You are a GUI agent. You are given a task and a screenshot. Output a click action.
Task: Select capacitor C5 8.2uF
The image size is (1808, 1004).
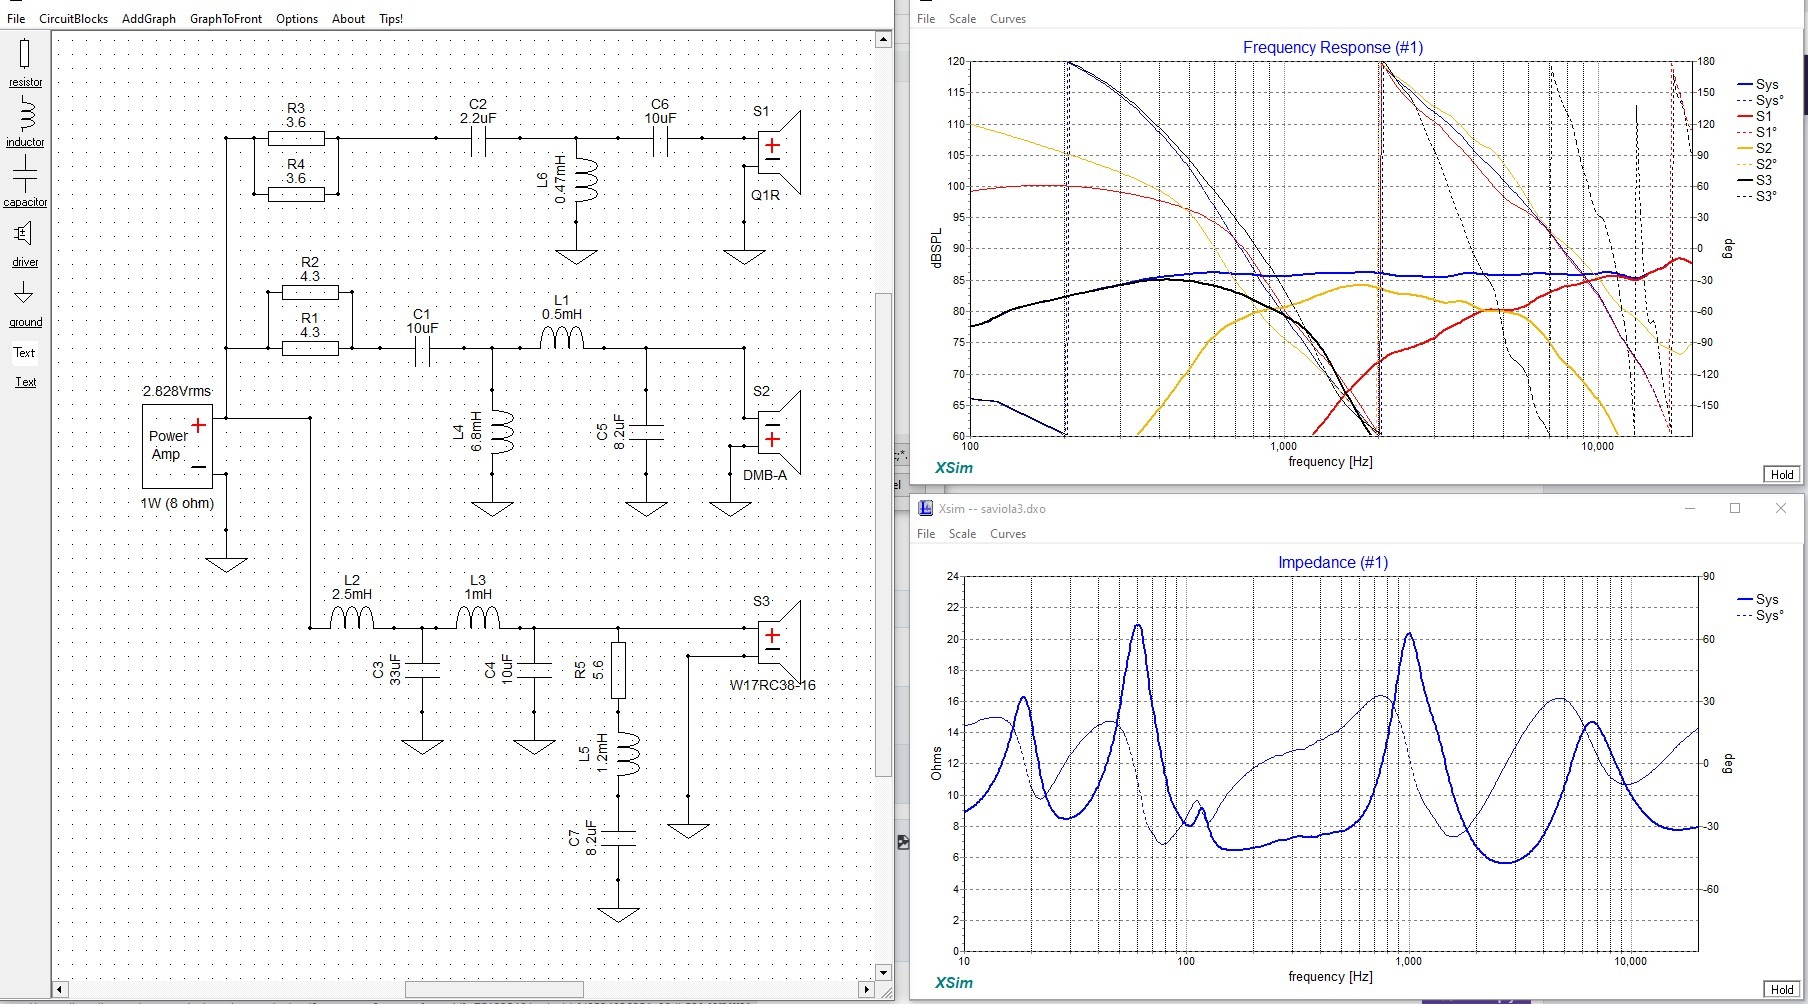[x=646, y=432]
